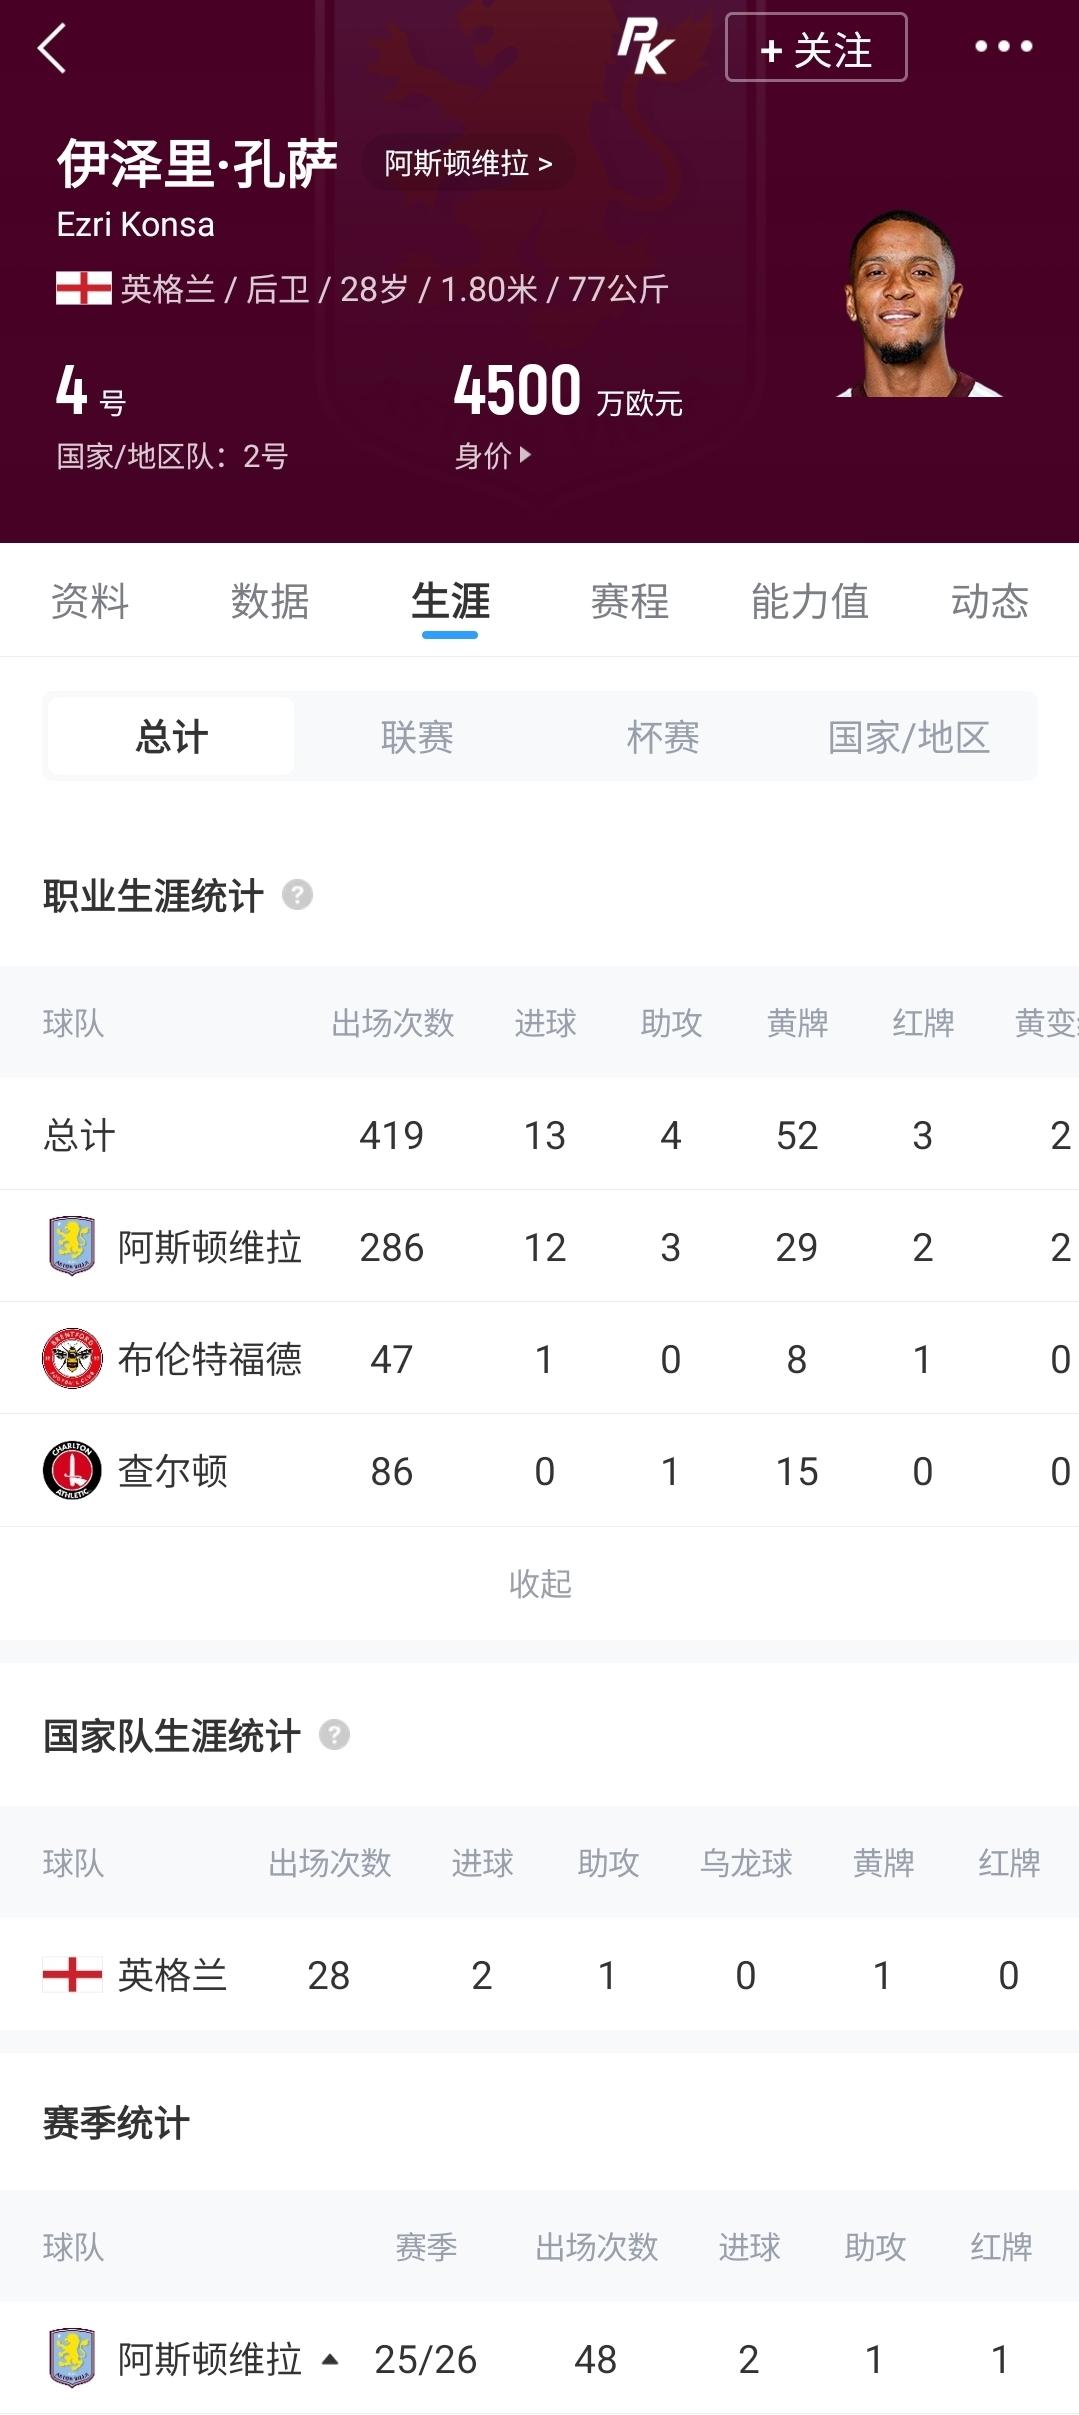
Task: Tap help icon beside 职业生涯统计
Action: (x=298, y=894)
